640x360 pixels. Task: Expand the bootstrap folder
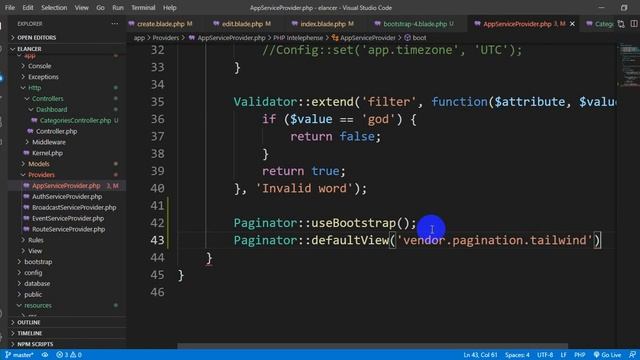pyautogui.click(x=38, y=262)
